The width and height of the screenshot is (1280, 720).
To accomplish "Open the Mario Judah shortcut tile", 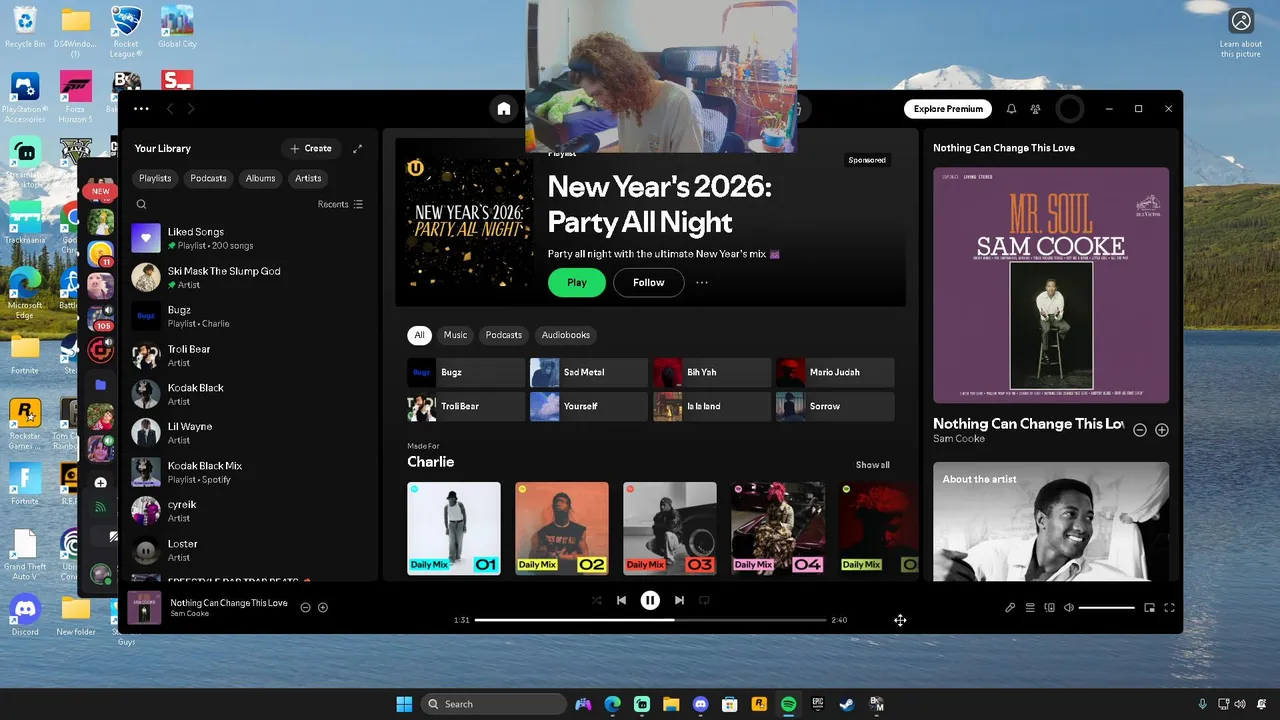I will [x=834, y=372].
